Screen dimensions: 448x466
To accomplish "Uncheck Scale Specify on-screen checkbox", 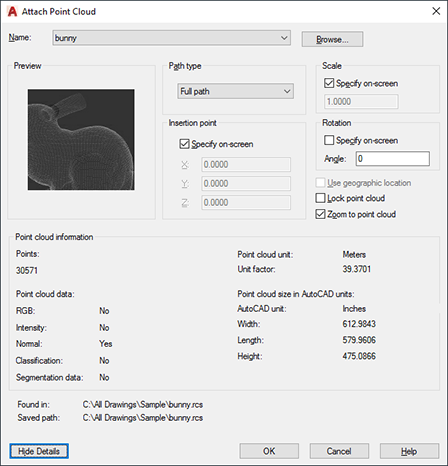I will pos(329,83).
